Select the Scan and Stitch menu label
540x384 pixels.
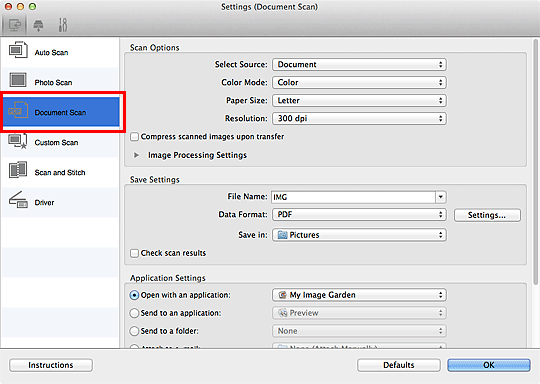pos(60,173)
